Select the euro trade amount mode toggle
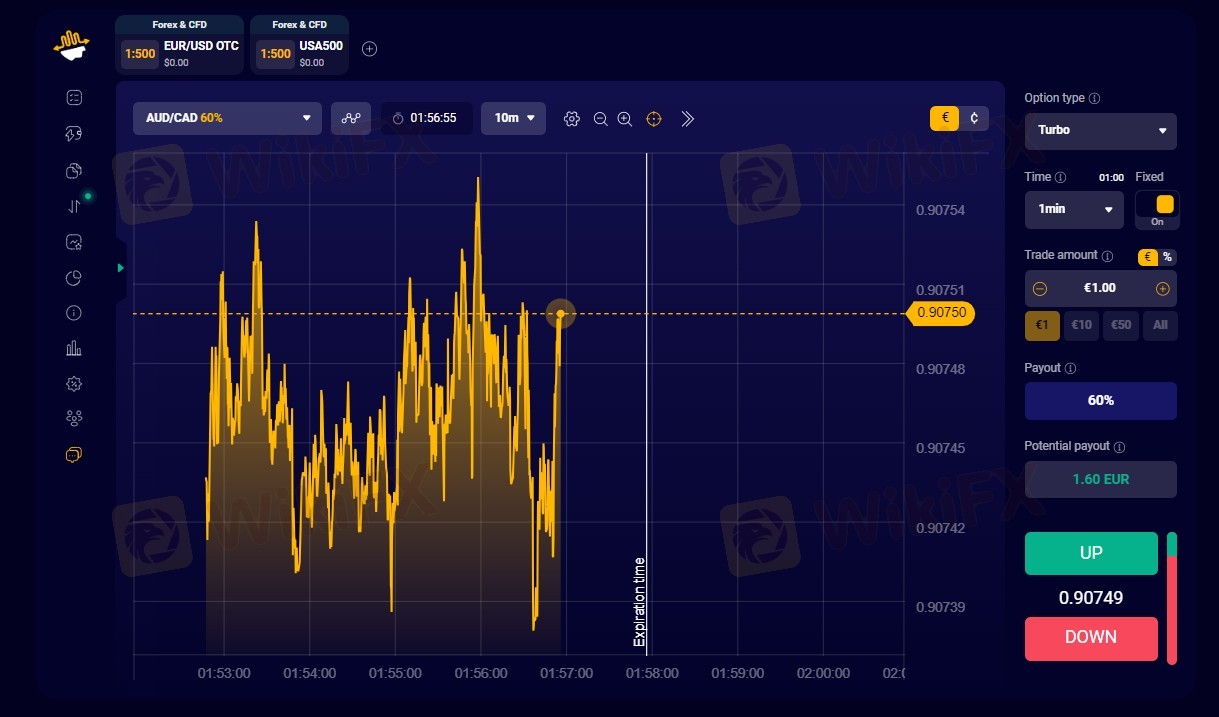This screenshot has width=1219, height=717. tap(1148, 257)
